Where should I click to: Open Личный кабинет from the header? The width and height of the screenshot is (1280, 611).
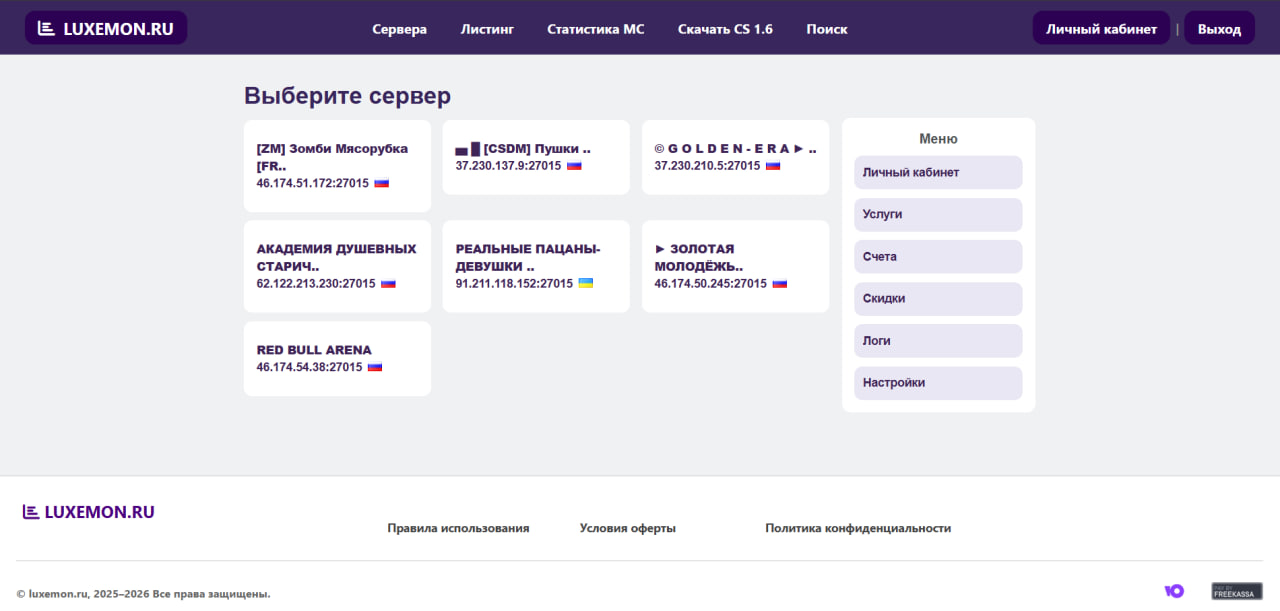pos(1101,29)
